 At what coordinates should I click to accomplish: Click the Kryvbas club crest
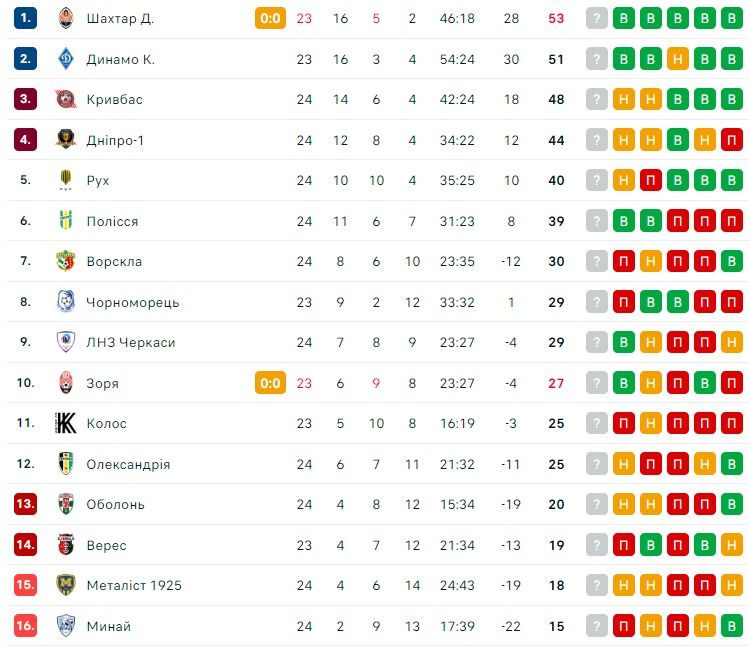[66, 99]
